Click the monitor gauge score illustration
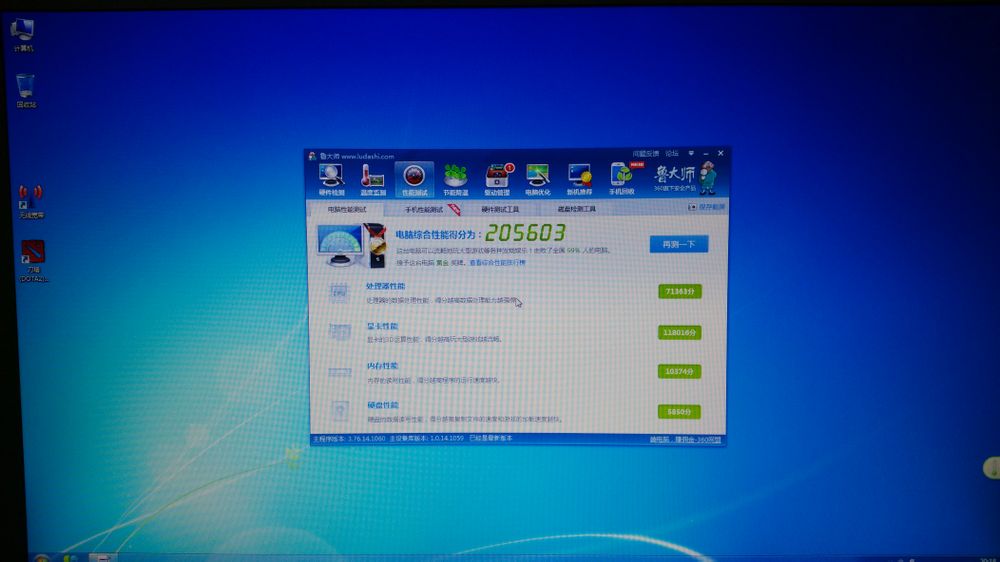1000x562 pixels. click(x=352, y=246)
